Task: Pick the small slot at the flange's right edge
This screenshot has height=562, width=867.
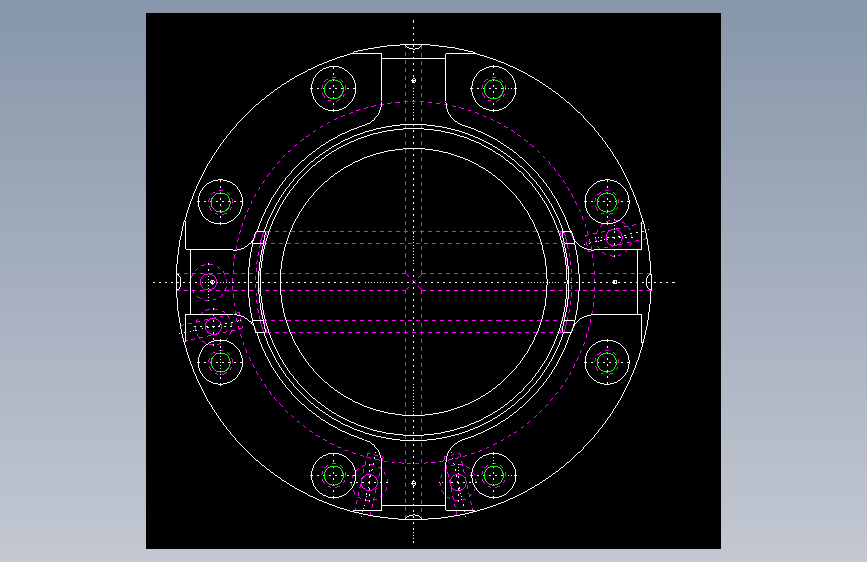Action: coord(649,282)
